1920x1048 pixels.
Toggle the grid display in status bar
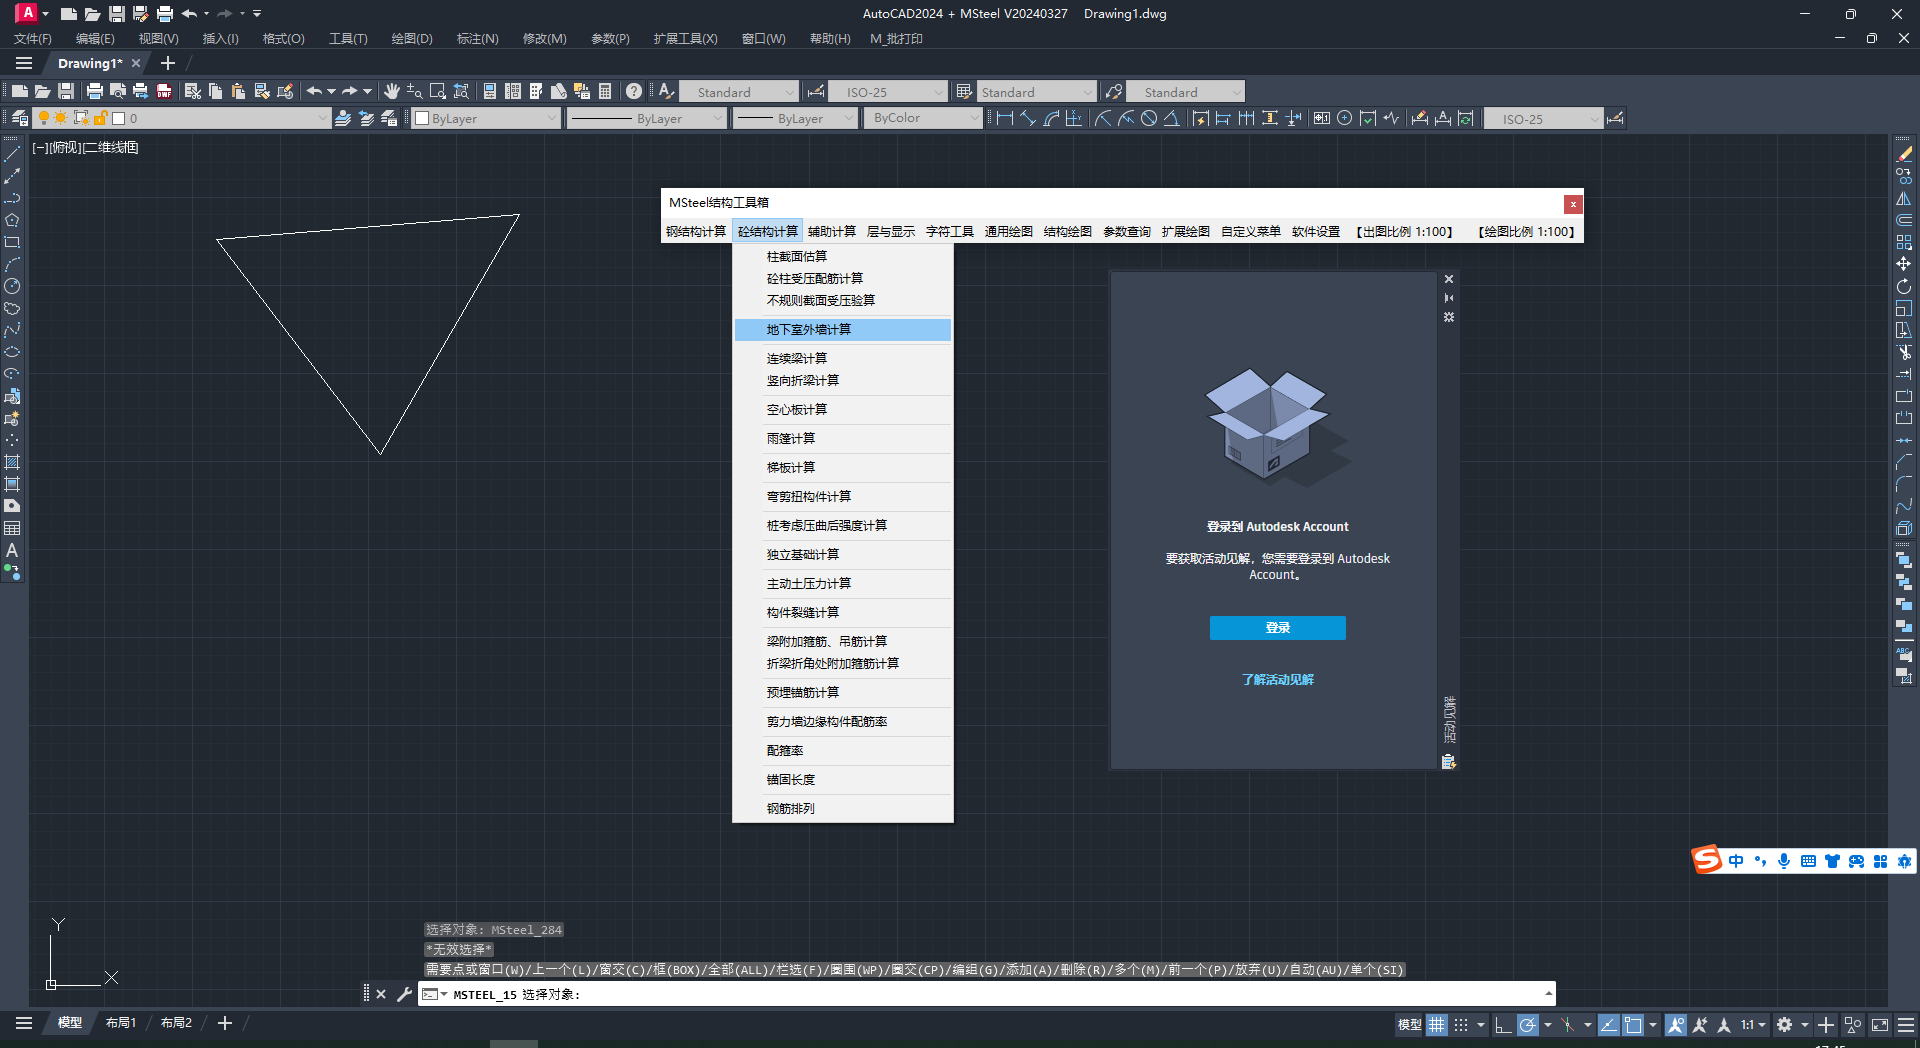pos(1437,1024)
